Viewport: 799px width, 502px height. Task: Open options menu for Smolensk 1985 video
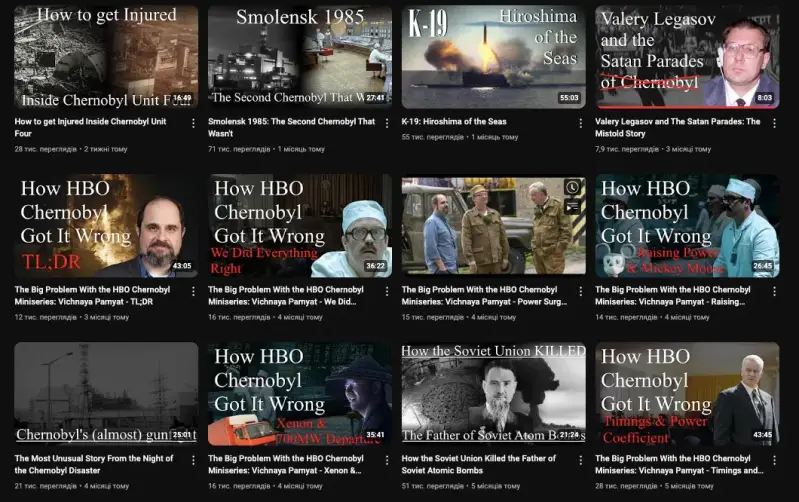click(387, 123)
